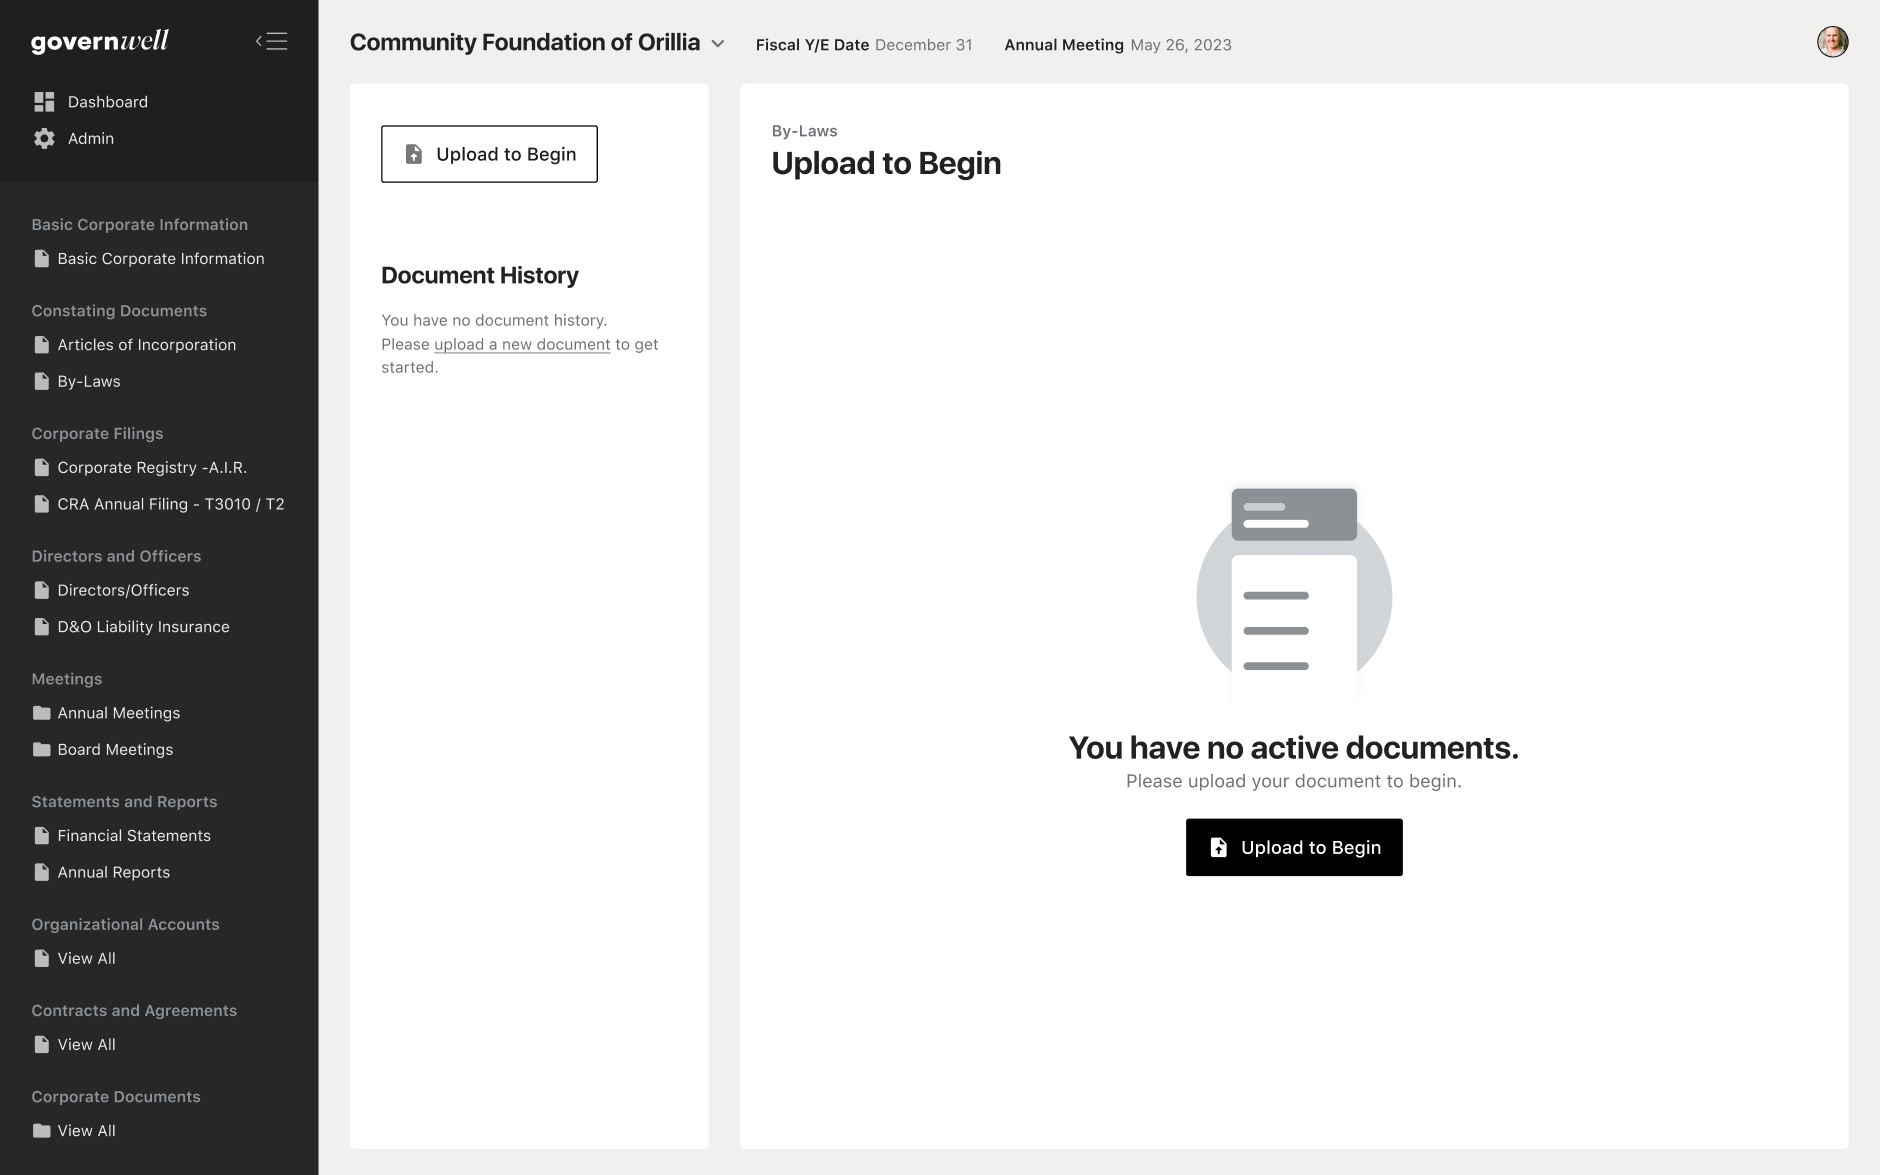Open the user profile avatar
Image resolution: width=1880 pixels, height=1175 pixels.
1832,42
